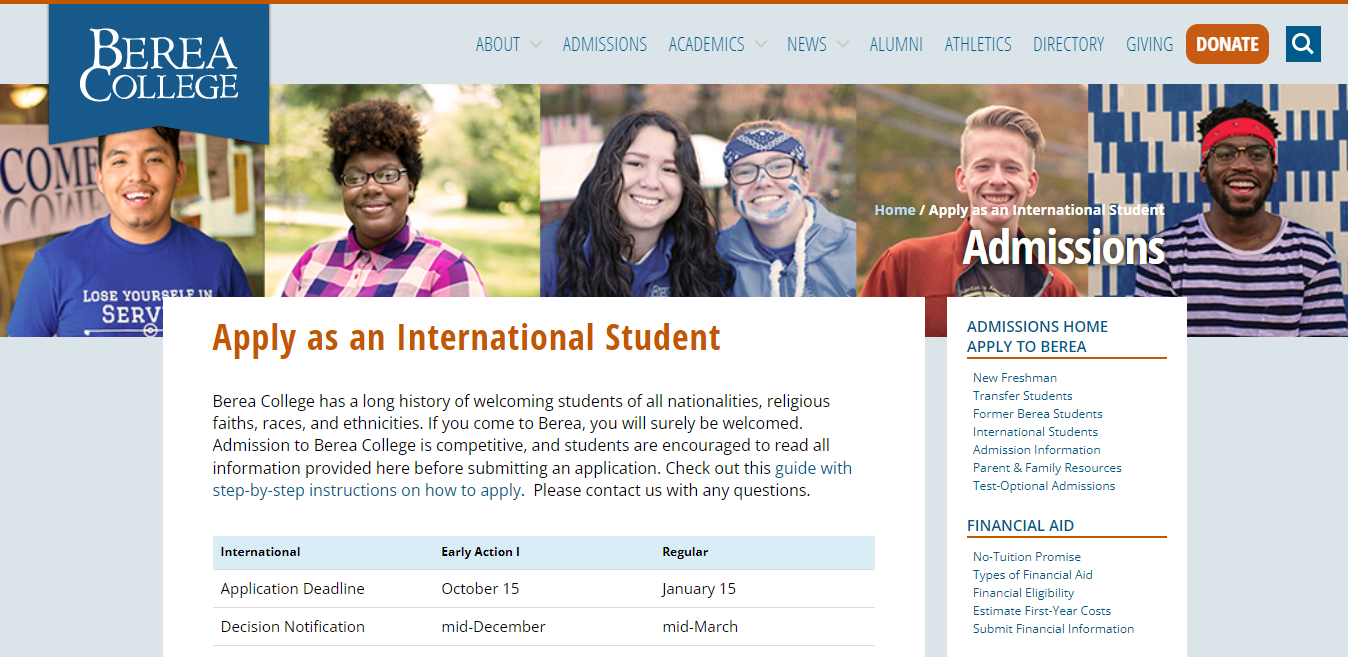Screen dimensions: 1348x657
Task: Click the October 15 table cell
Action: [481, 589]
